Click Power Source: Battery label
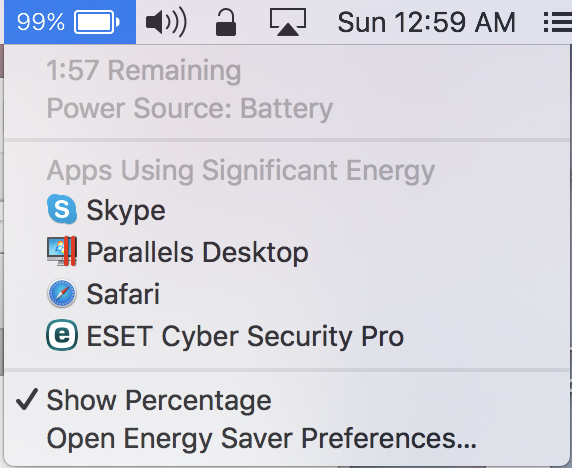The height and width of the screenshot is (468, 572). (190, 108)
